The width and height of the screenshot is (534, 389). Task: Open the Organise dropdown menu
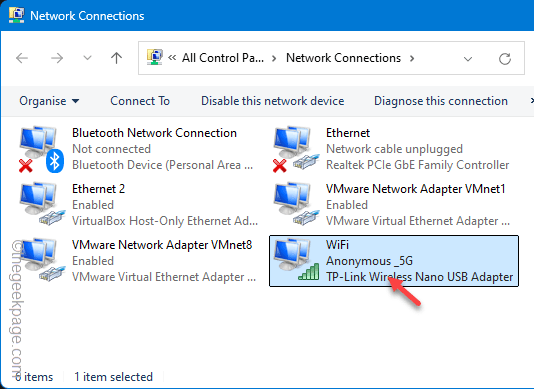click(49, 101)
